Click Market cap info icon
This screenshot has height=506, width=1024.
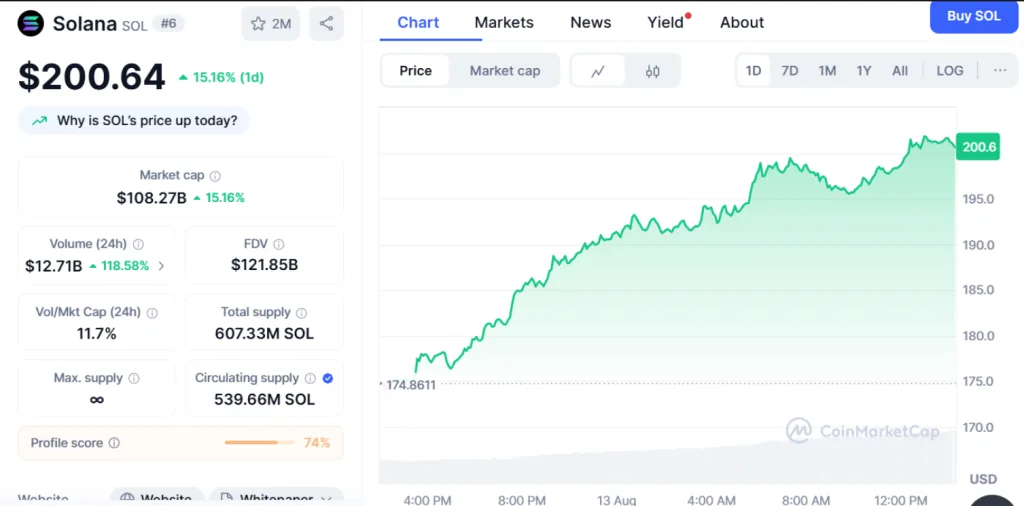tap(215, 176)
